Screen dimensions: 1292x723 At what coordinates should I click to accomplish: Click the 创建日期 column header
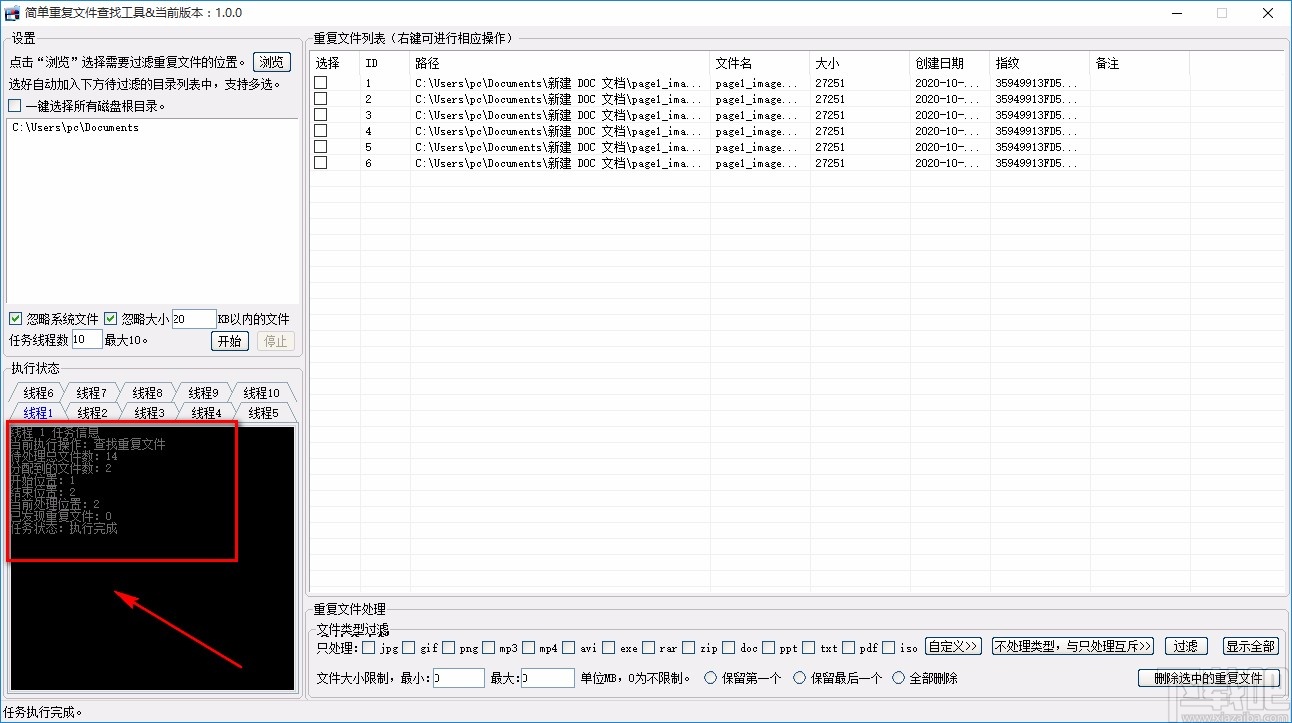click(950, 64)
